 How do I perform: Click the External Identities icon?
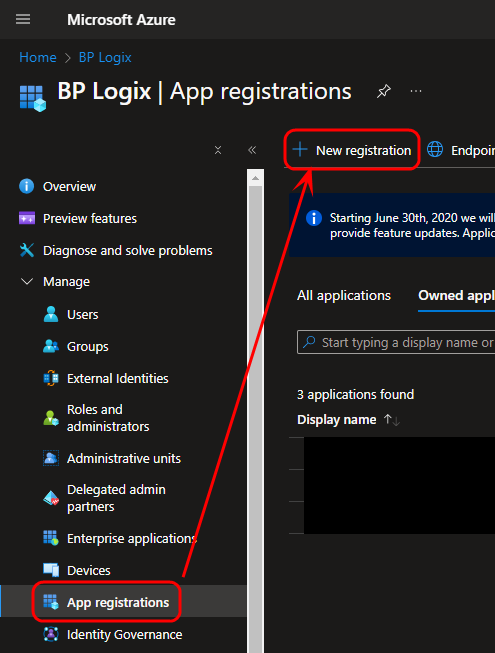[x=51, y=378]
